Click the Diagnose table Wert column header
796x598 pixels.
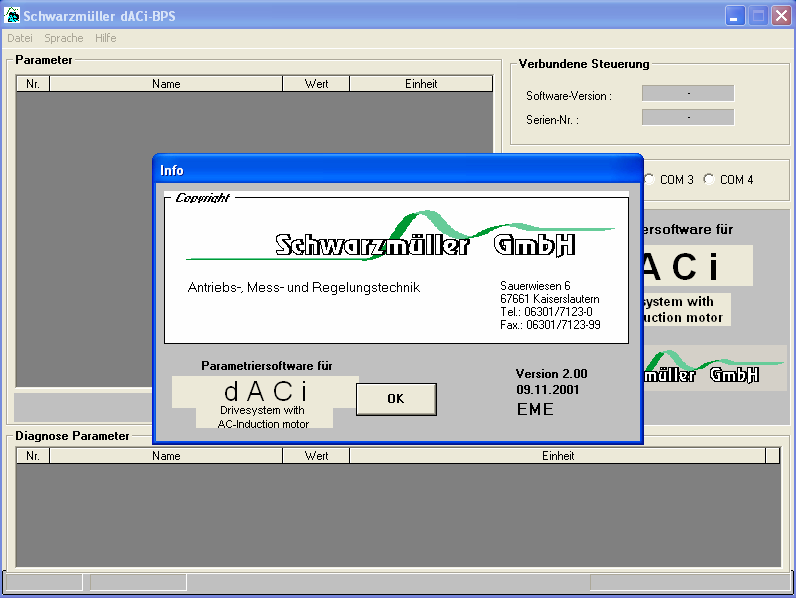tap(316, 456)
